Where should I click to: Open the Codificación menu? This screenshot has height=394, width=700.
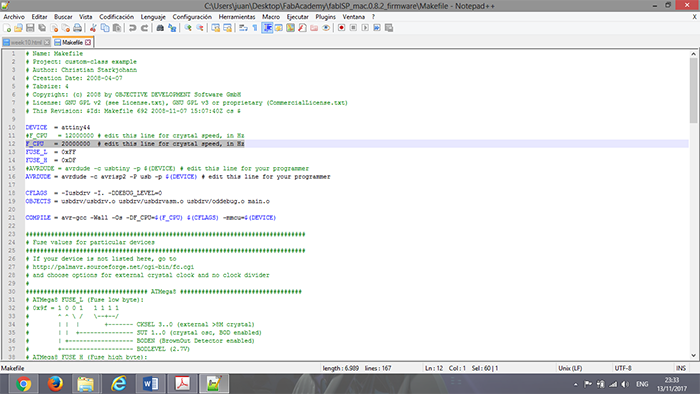(117, 17)
